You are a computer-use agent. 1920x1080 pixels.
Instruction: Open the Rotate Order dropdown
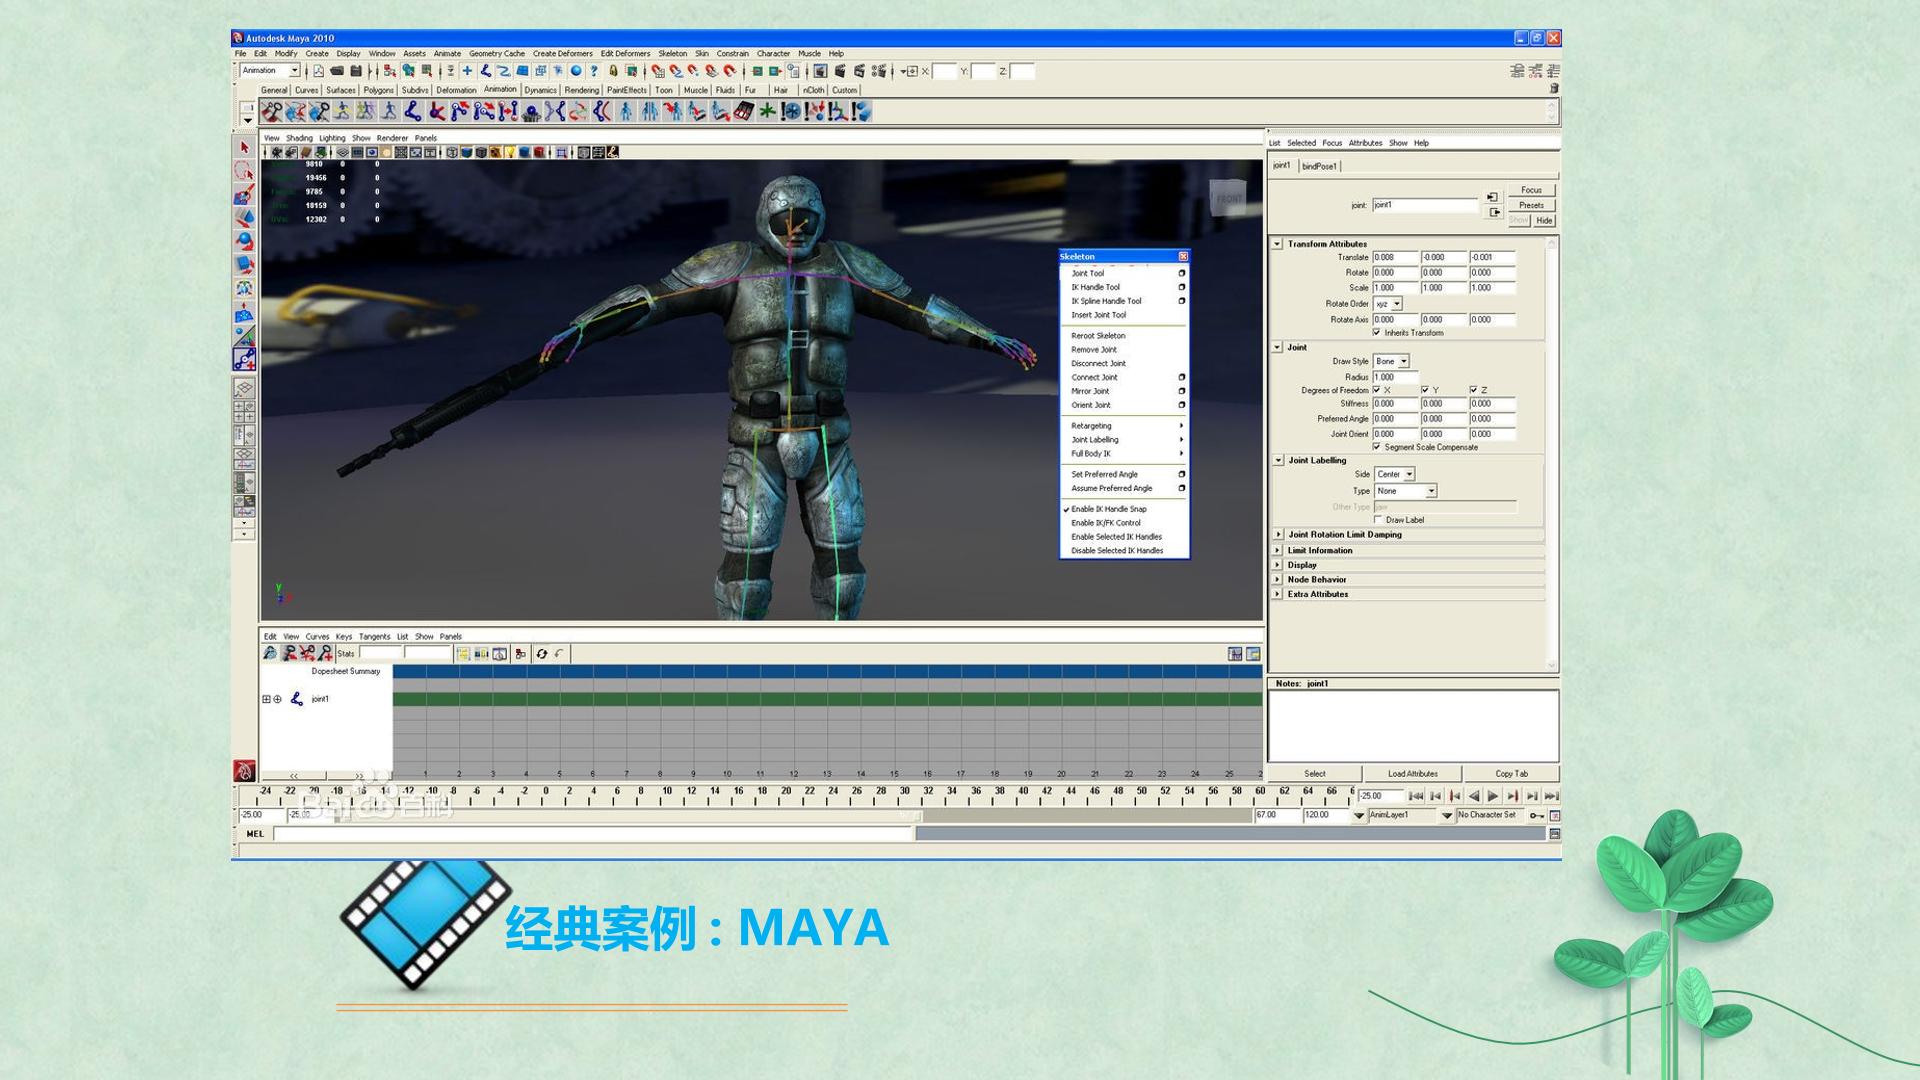(x=1388, y=304)
